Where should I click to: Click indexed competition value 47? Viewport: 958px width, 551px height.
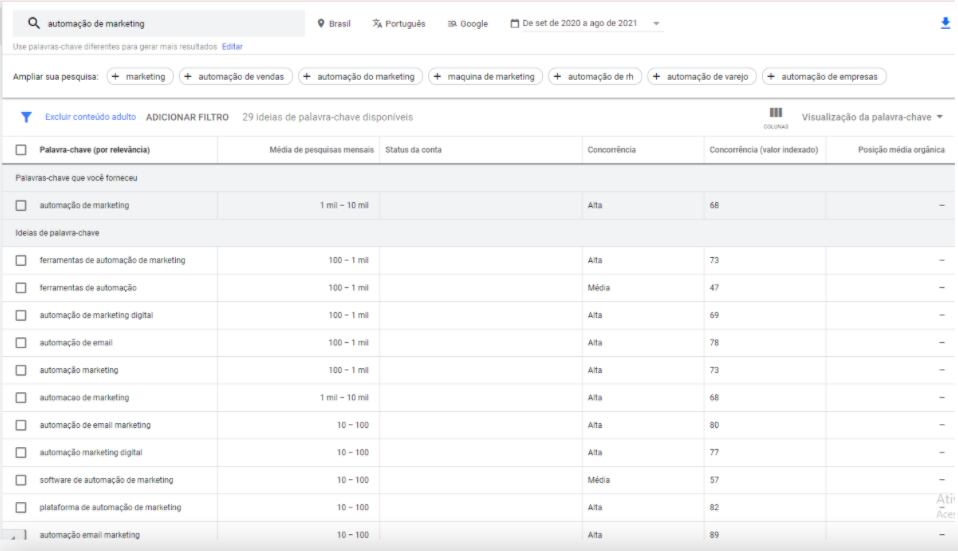pyautogui.click(x=714, y=287)
